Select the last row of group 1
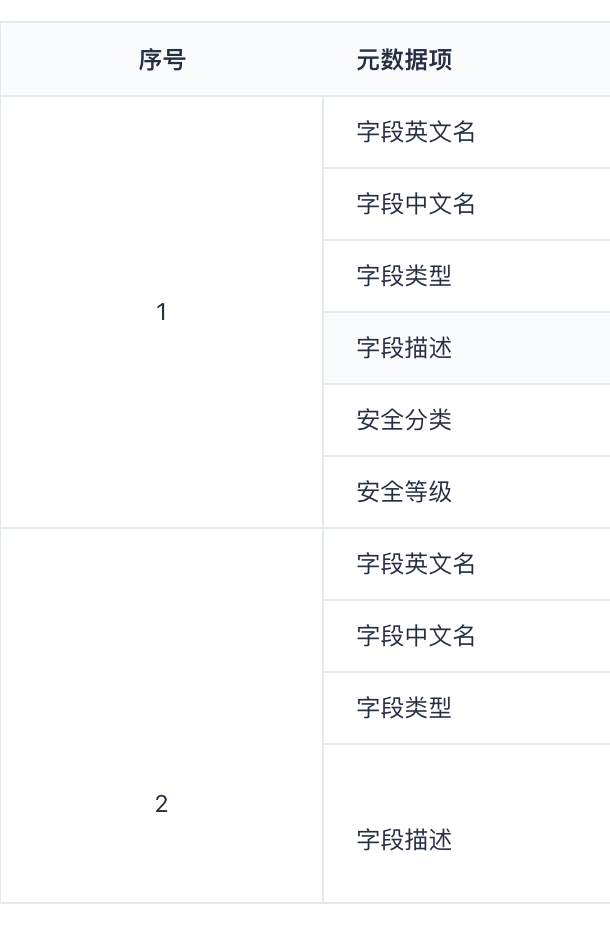Screen dimensions: 610x946 466,492
